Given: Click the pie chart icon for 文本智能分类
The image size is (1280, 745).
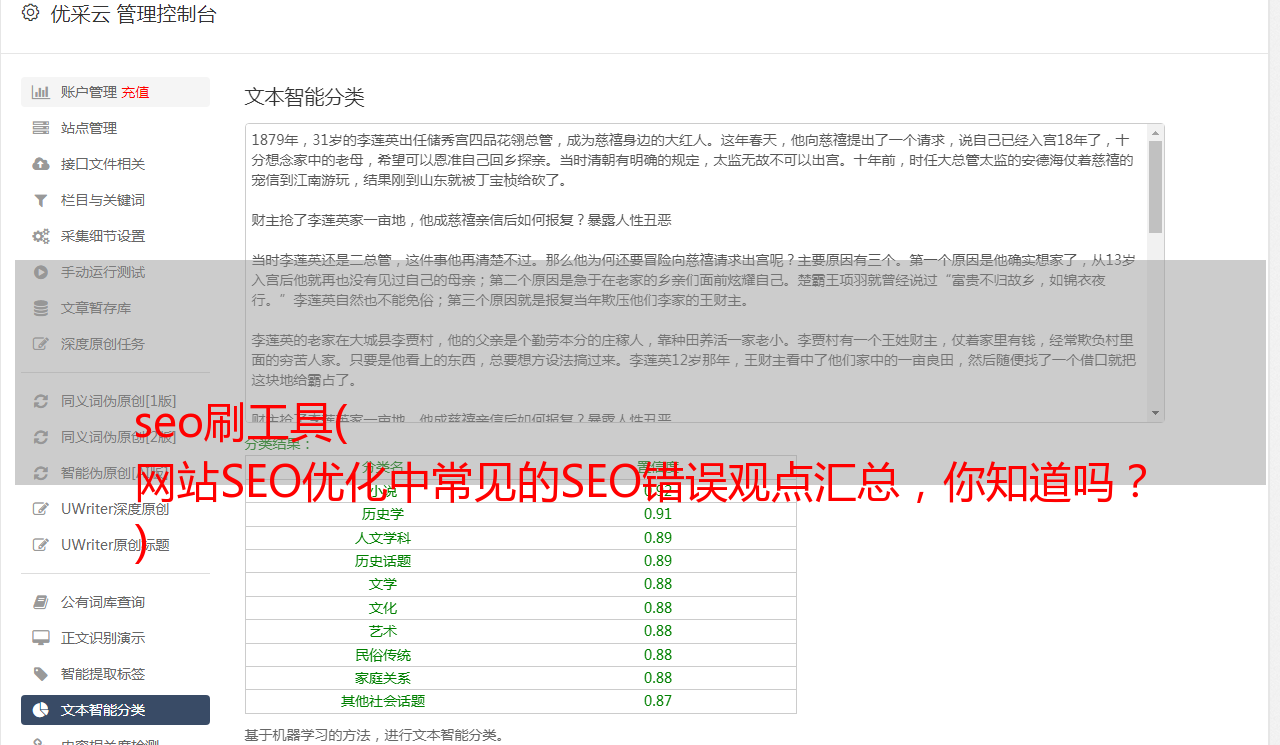Looking at the screenshot, I should [x=41, y=710].
